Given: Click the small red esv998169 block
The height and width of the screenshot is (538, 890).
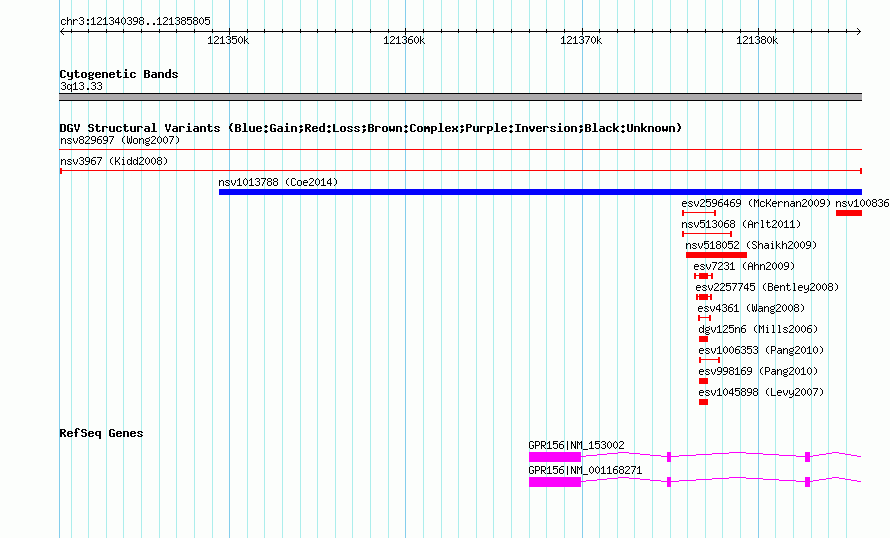Looking at the screenshot, I should [x=703, y=381].
